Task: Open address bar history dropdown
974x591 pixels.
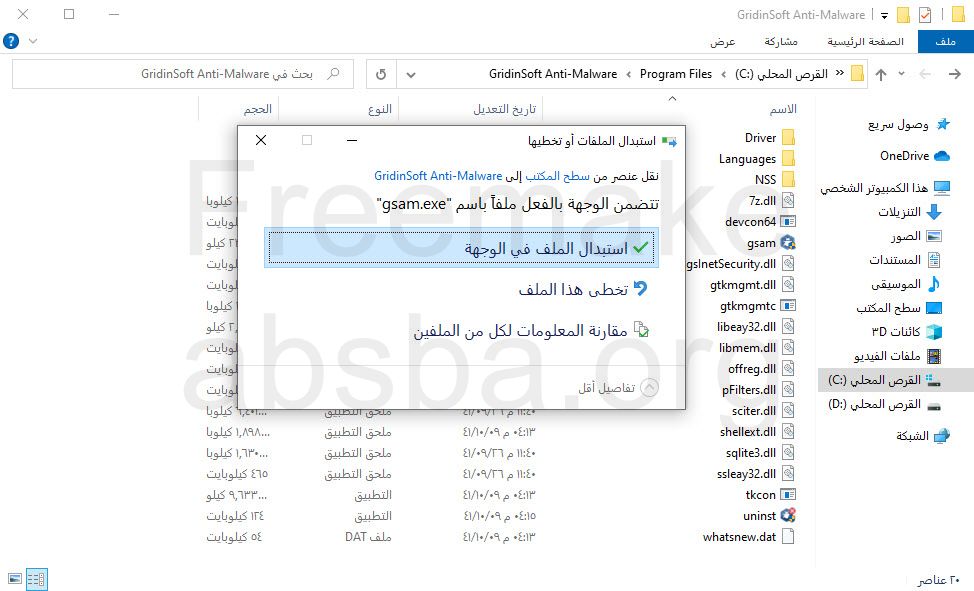Action: coord(411,75)
